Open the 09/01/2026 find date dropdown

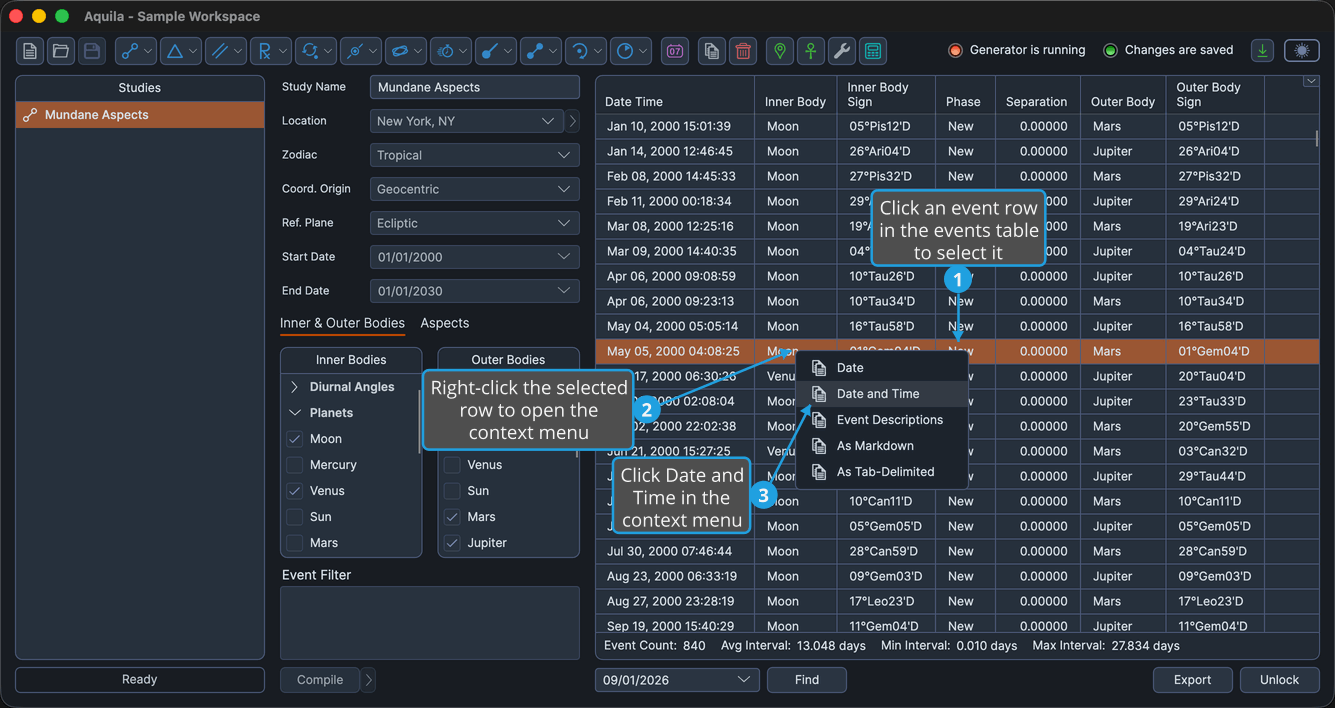(677, 680)
